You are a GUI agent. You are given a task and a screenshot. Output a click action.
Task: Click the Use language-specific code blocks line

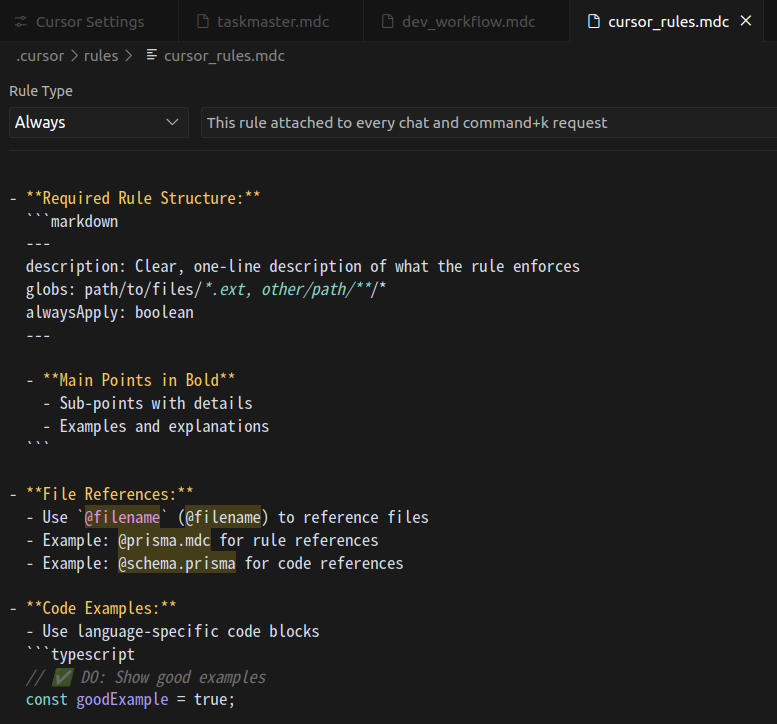point(173,631)
